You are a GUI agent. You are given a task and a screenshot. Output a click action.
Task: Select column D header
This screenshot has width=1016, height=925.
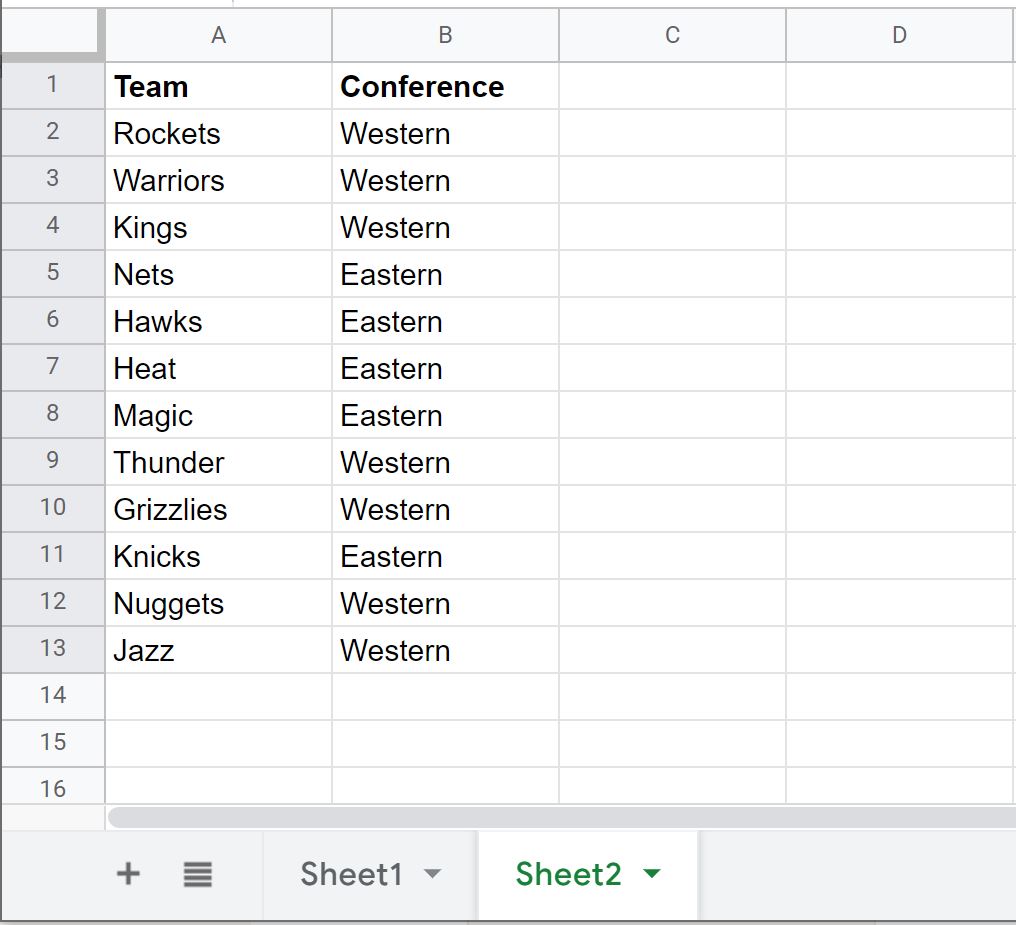901,35
